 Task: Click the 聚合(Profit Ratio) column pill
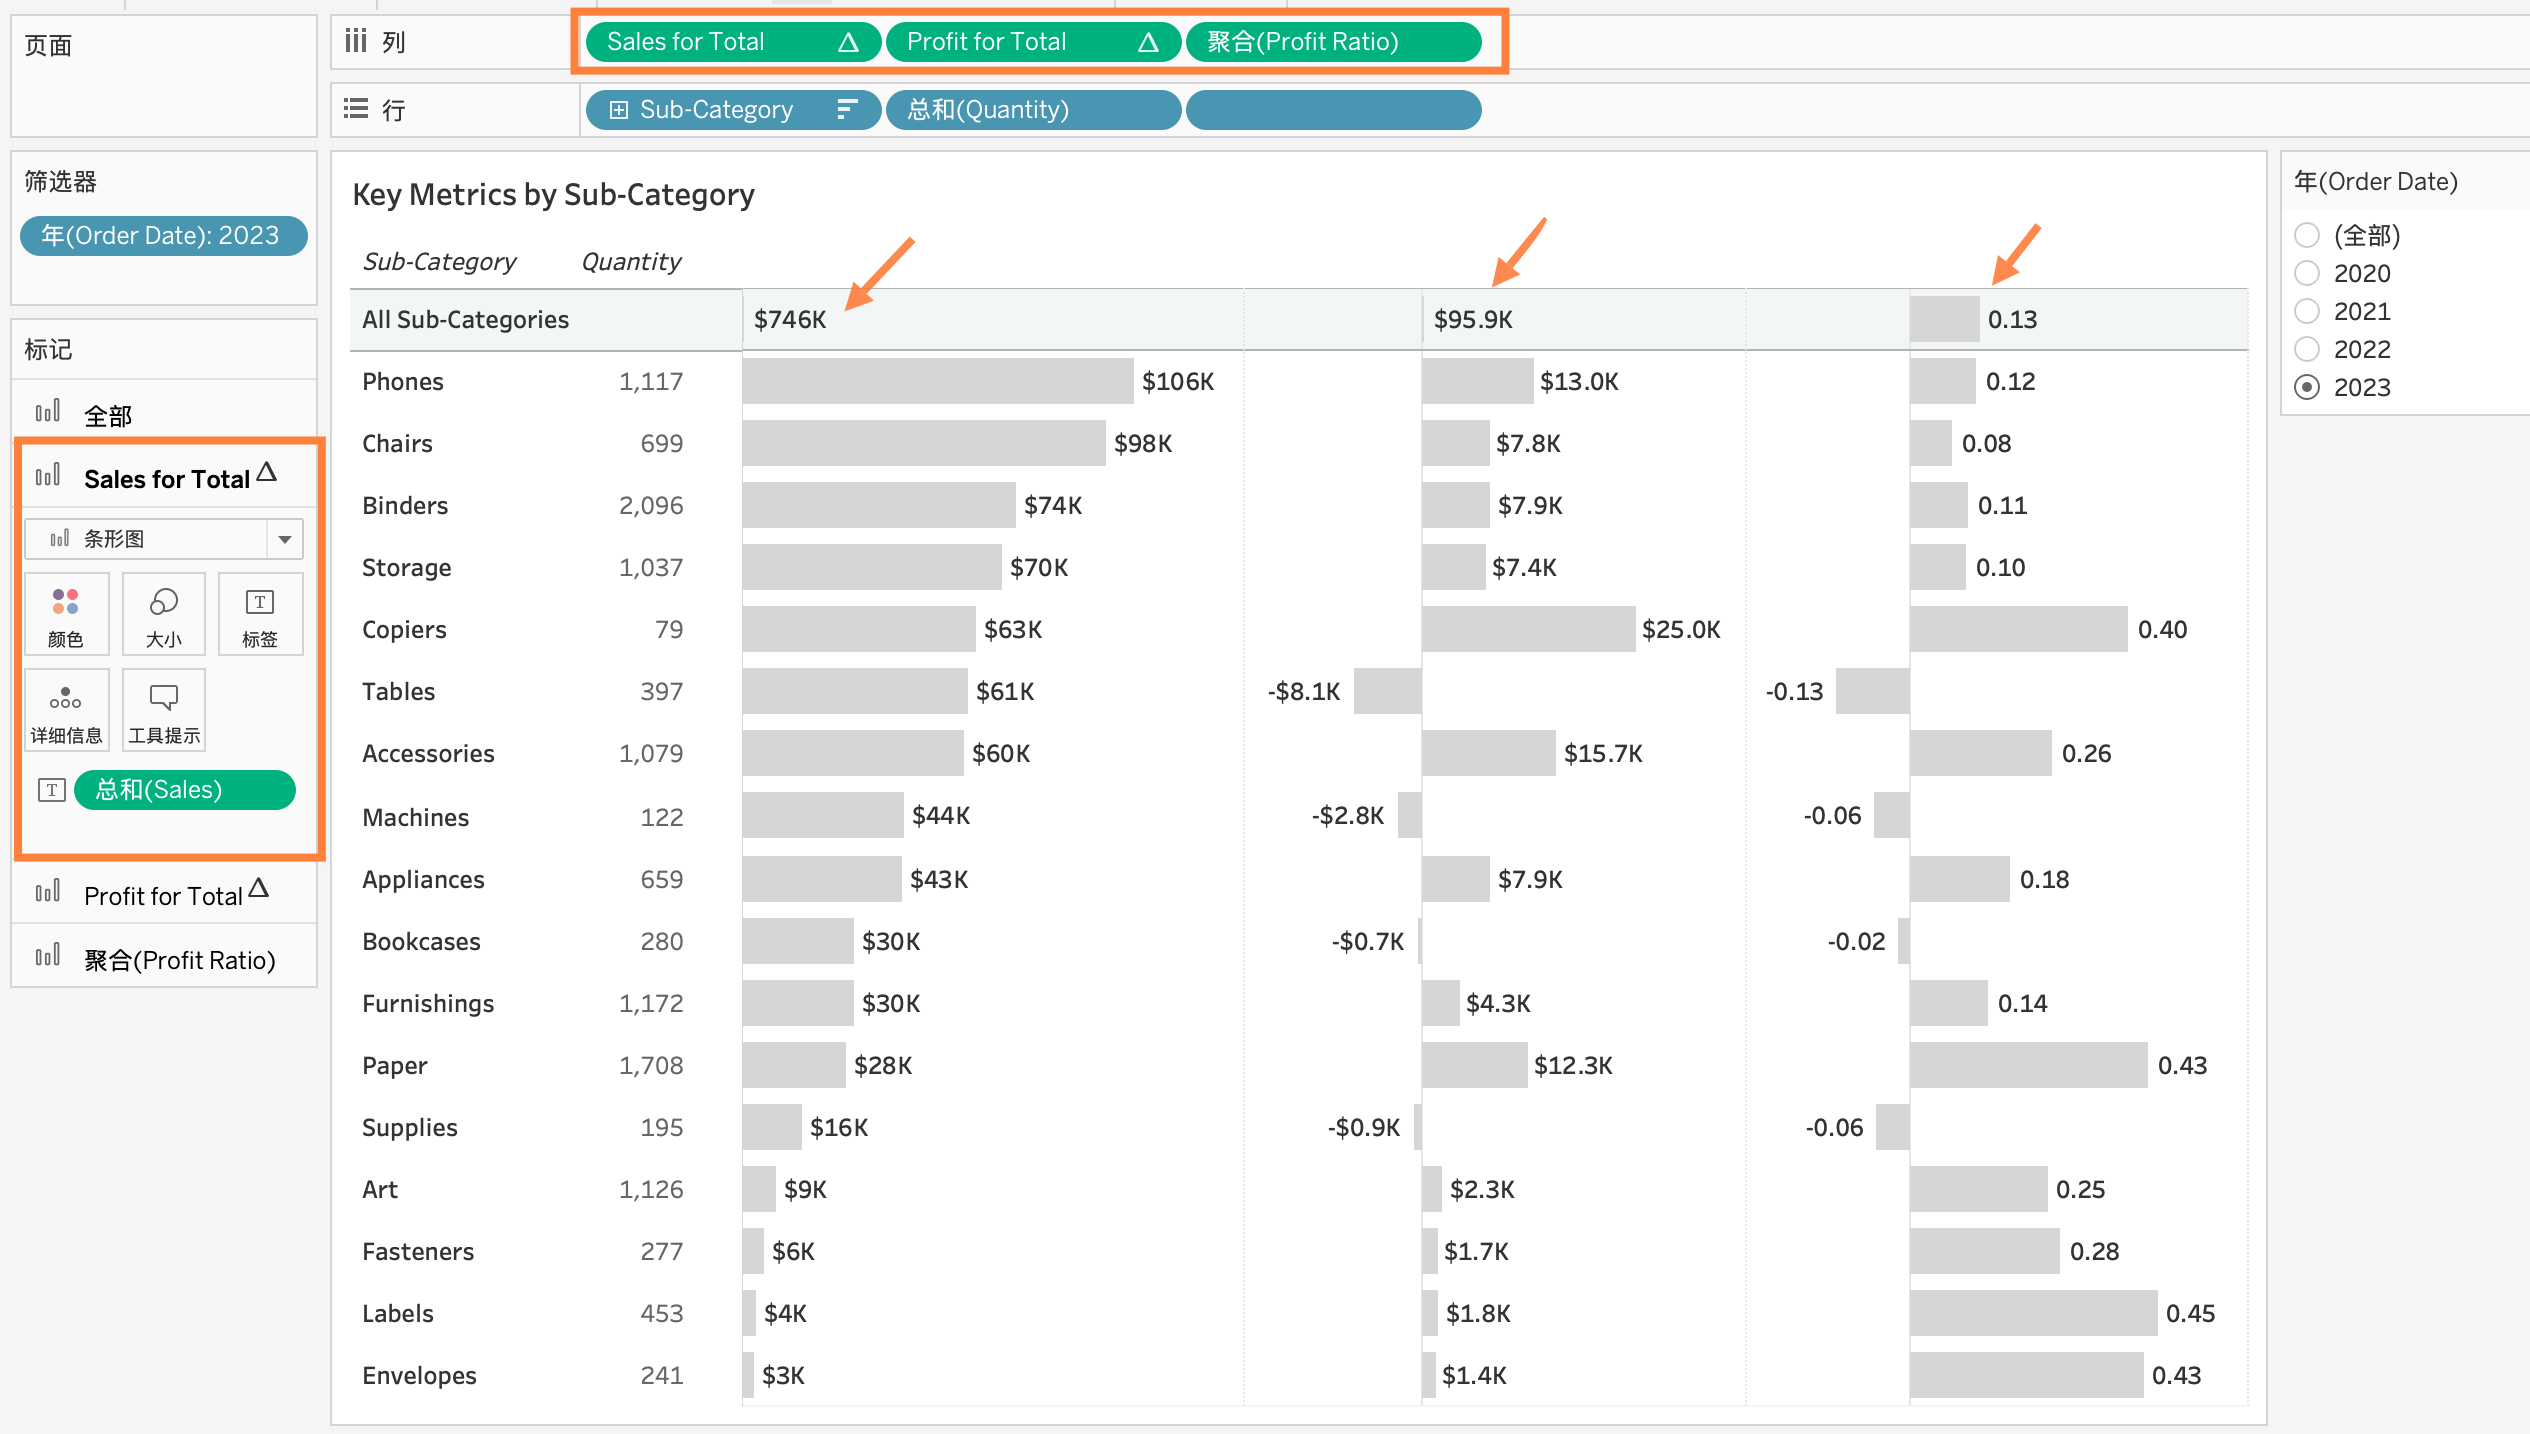click(1332, 42)
